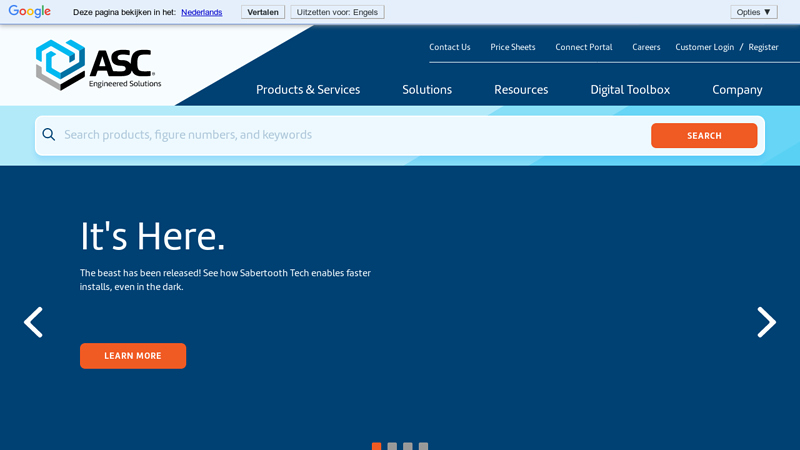800x450 pixels.
Task: Open the Company menu
Action: [737, 90]
